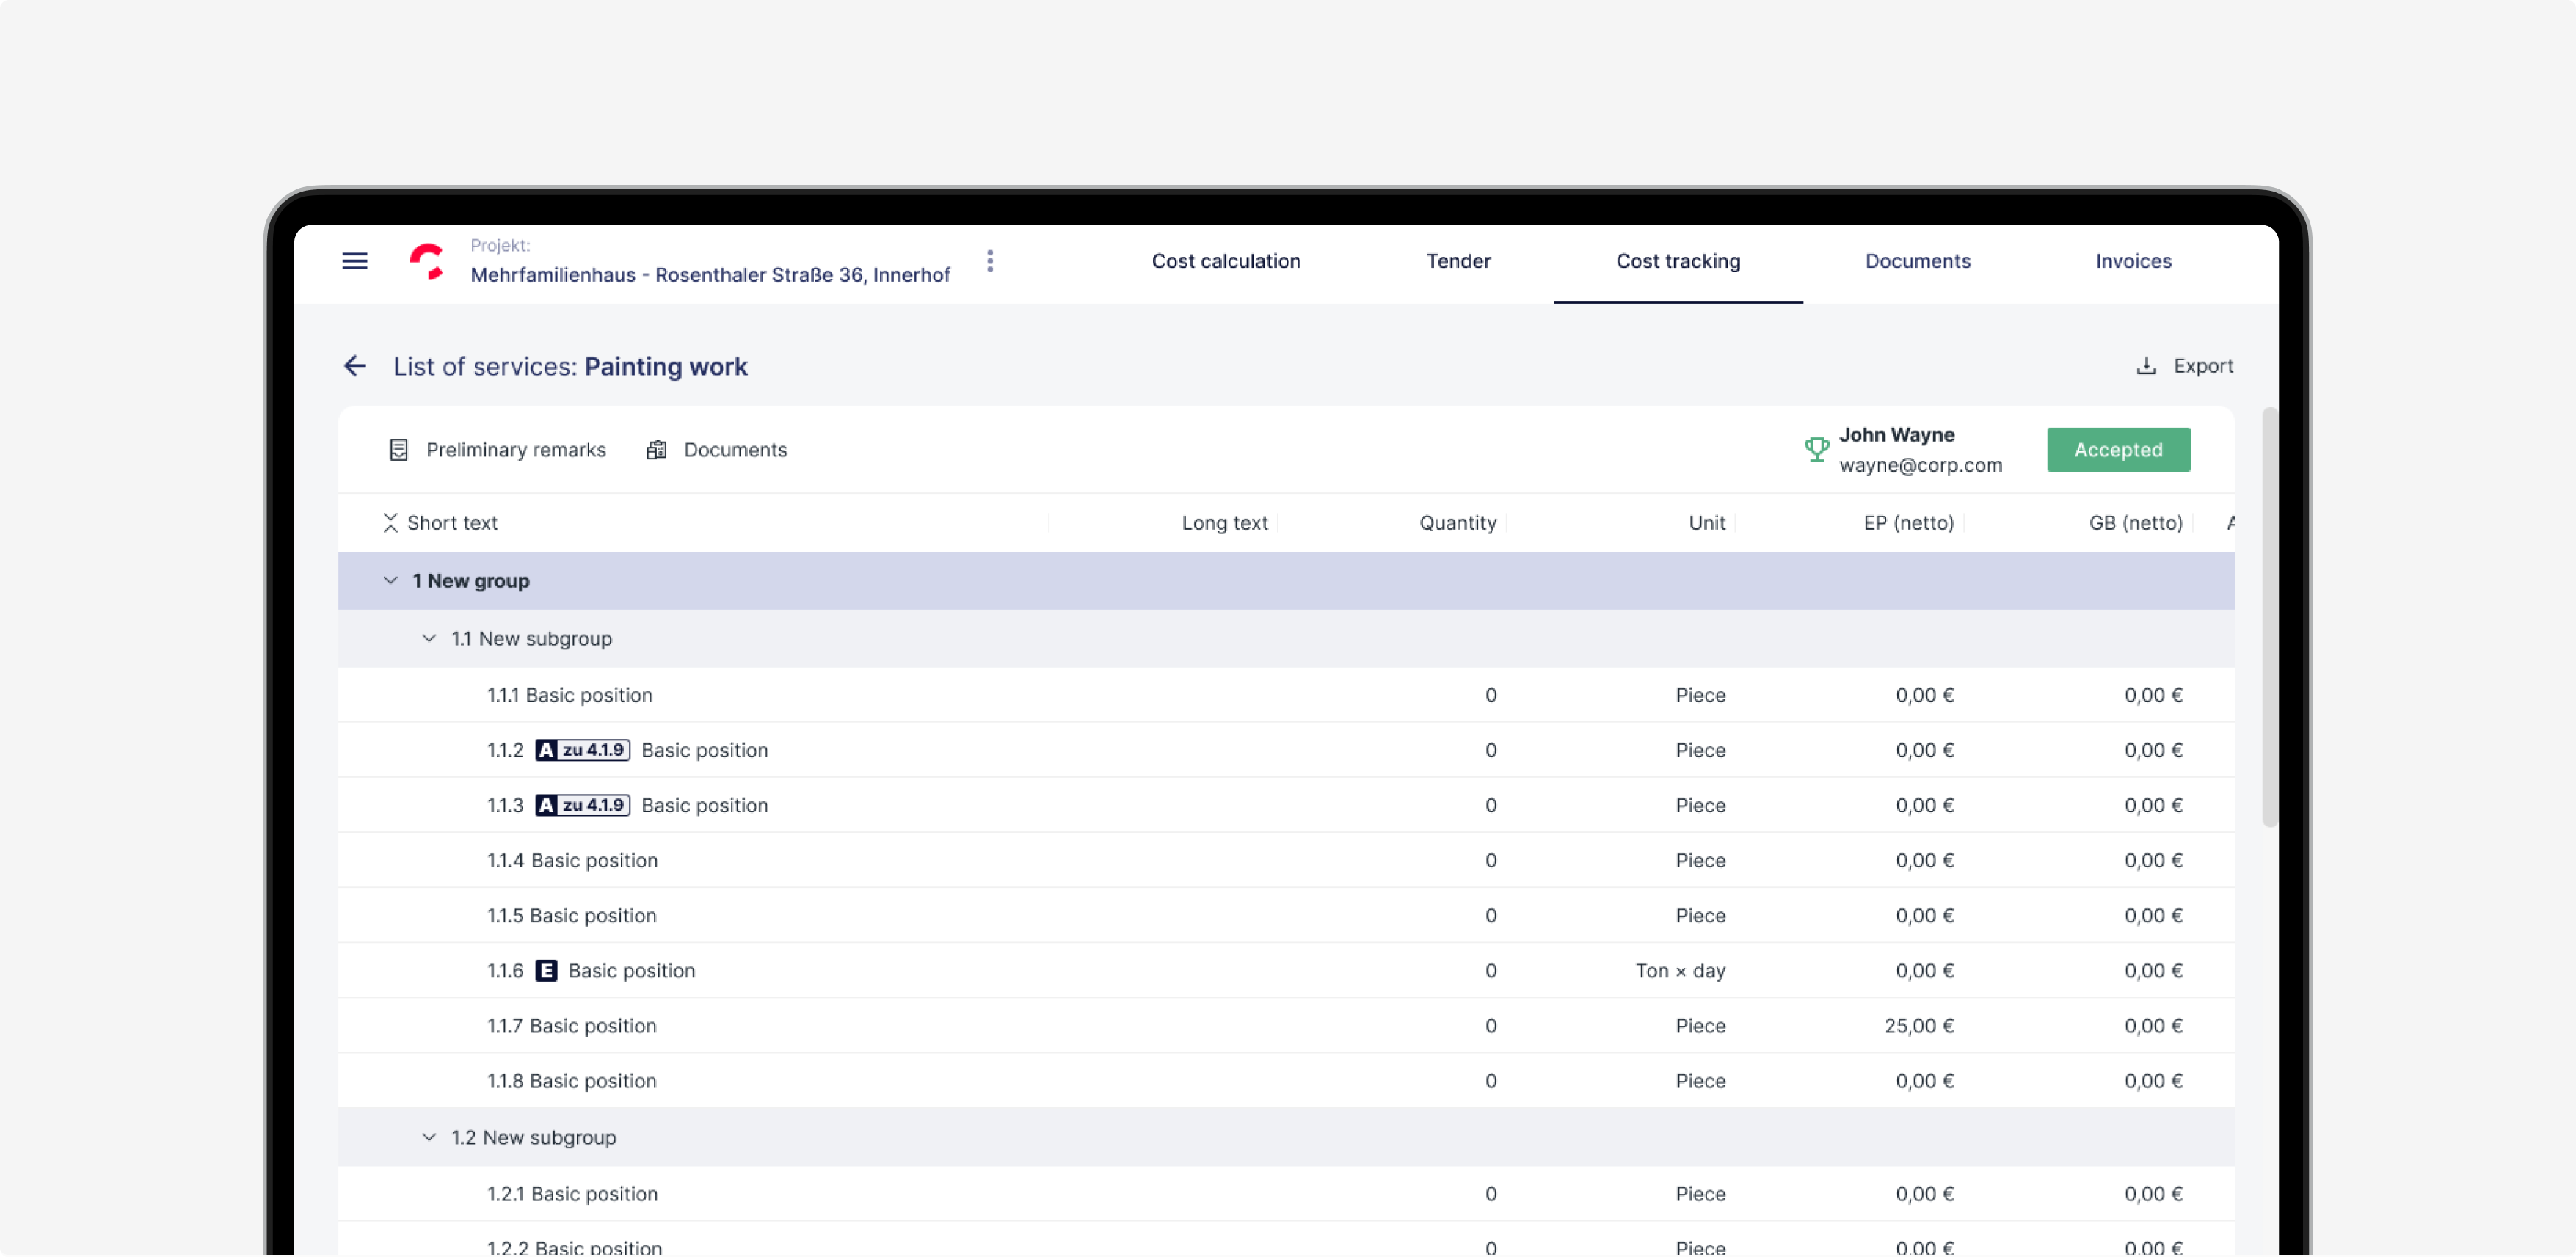This screenshot has width=2576, height=1257.
Task: Click the GB (netto) column header
Action: tap(2135, 523)
